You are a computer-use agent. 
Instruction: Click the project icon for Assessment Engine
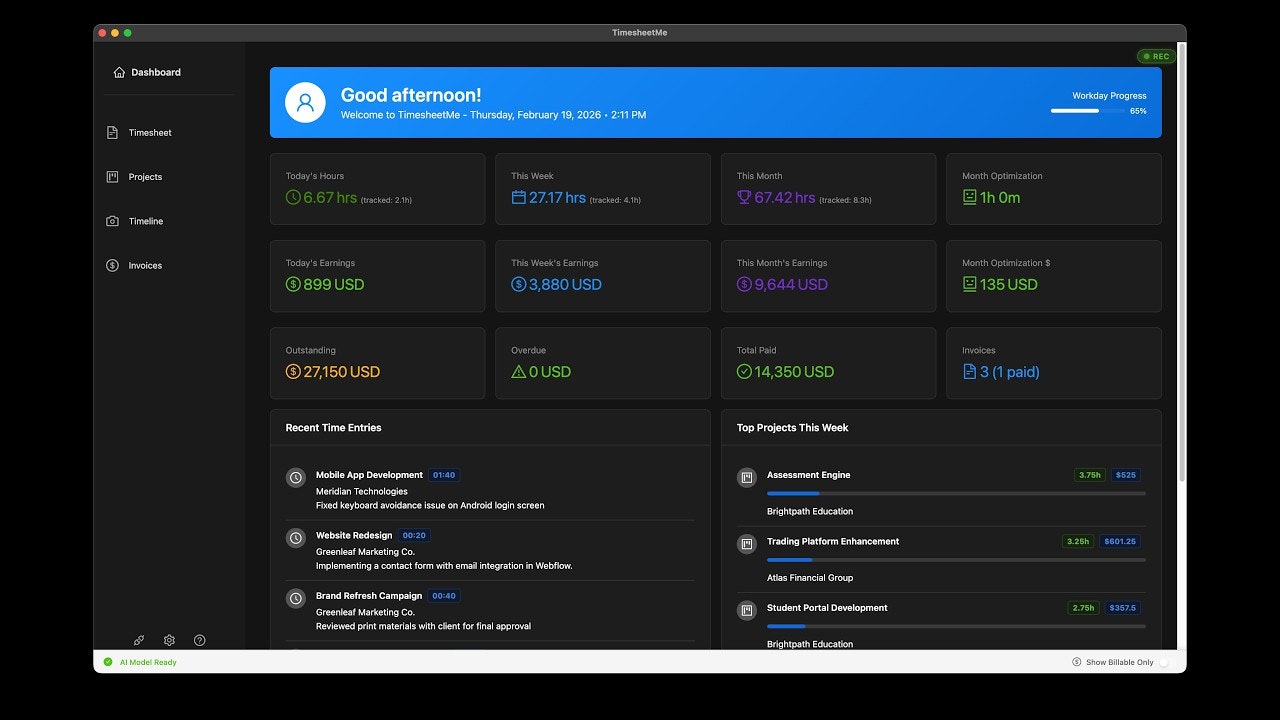747,478
